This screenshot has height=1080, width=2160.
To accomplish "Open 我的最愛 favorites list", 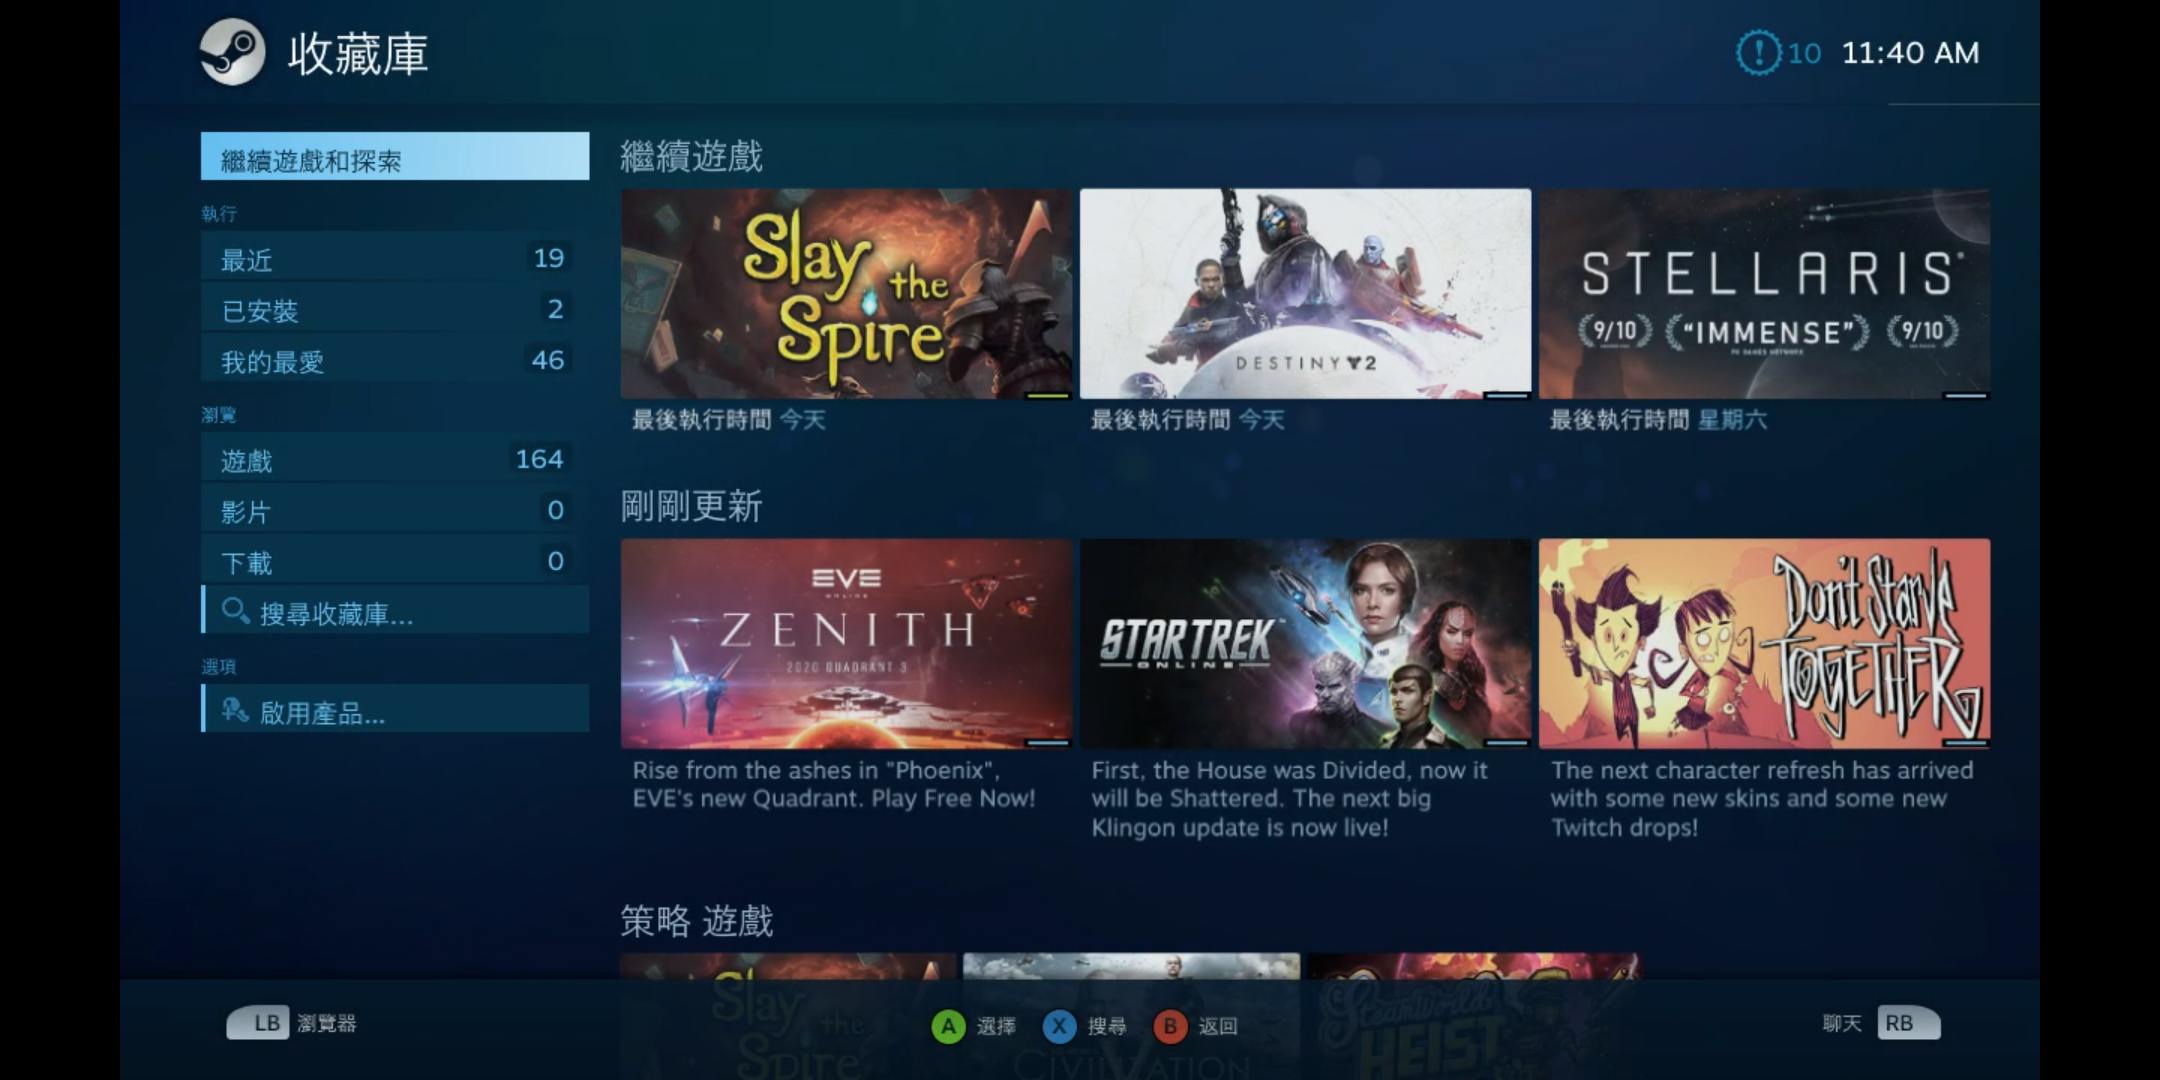I will tap(395, 360).
